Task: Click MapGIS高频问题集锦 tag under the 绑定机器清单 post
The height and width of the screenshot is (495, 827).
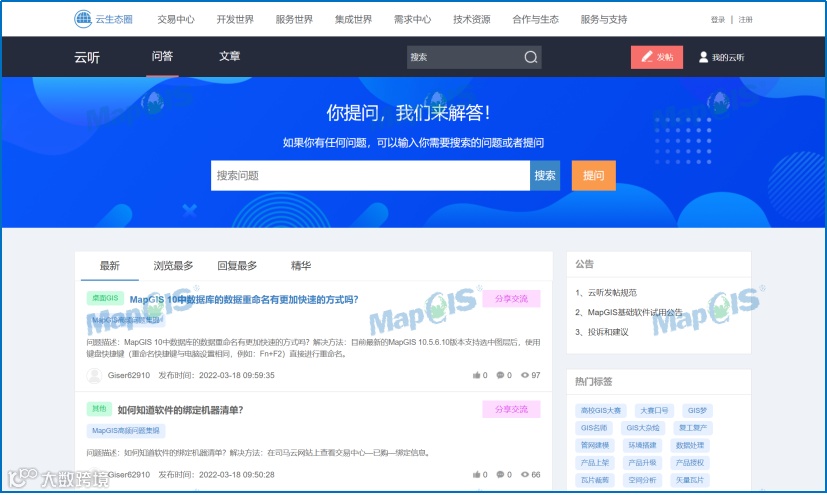Action: pos(126,431)
